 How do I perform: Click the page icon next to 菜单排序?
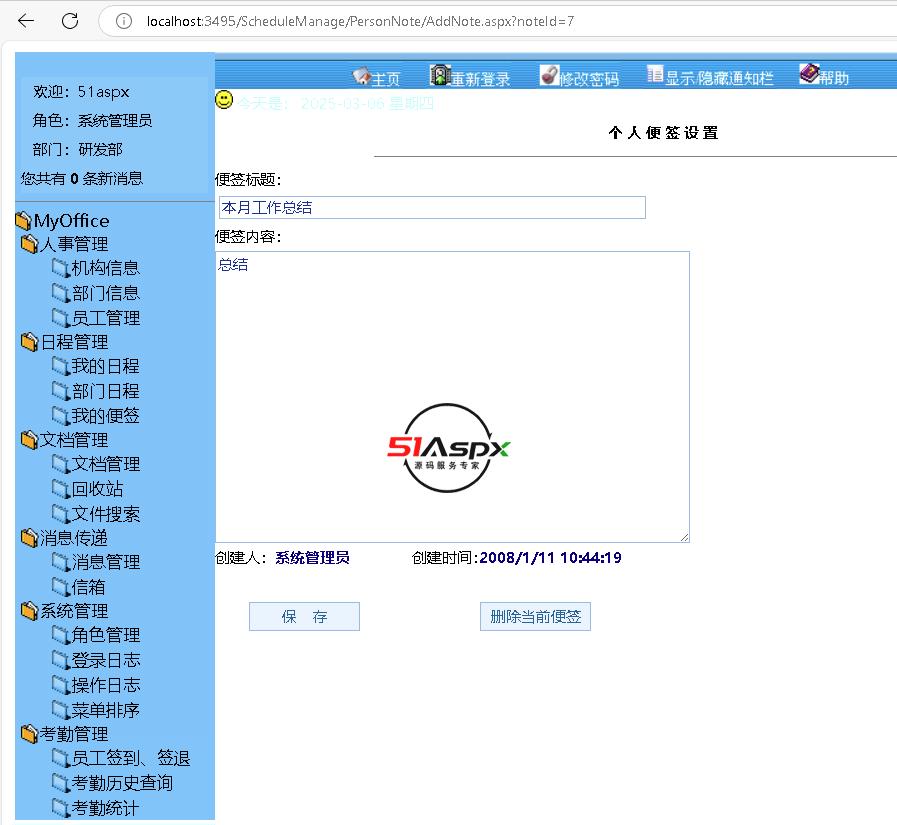[61, 709]
